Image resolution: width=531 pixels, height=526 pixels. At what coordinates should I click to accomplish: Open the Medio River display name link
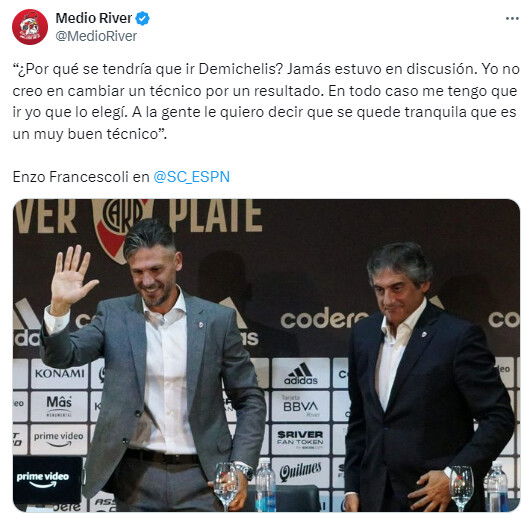[x=93, y=18]
